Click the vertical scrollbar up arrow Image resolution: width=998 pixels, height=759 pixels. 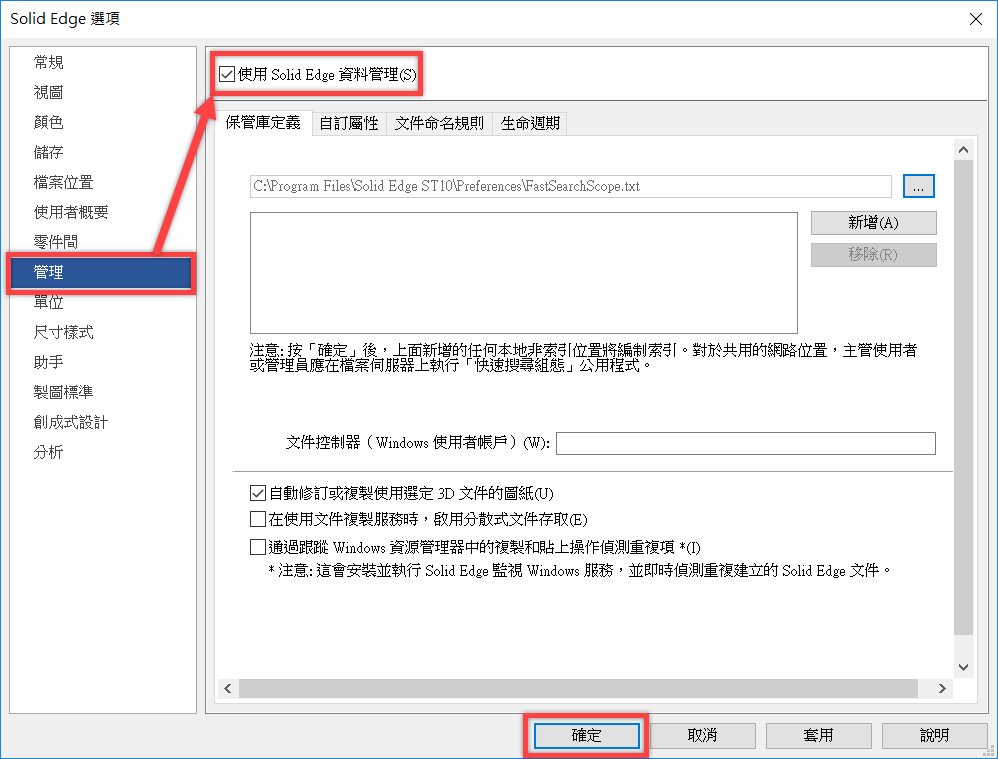pos(964,150)
